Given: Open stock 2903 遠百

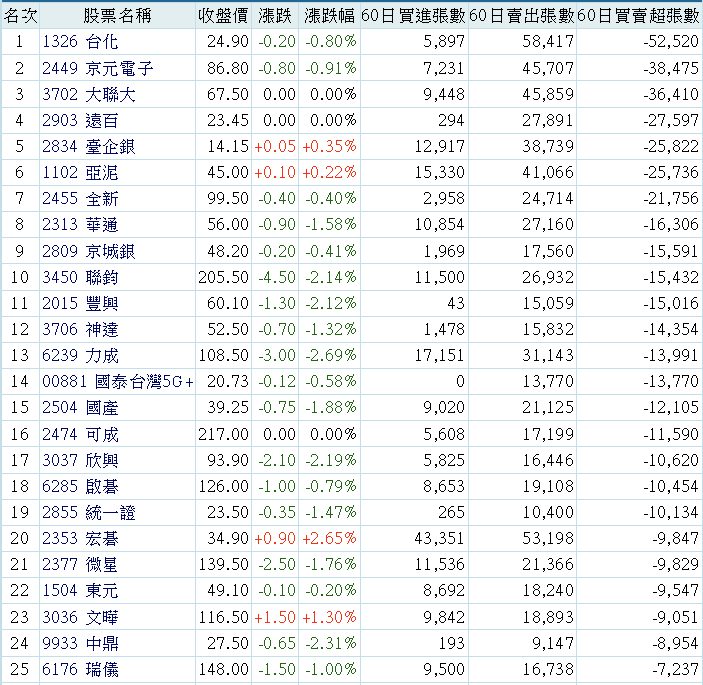Looking at the screenshot, I should (80, 120).
